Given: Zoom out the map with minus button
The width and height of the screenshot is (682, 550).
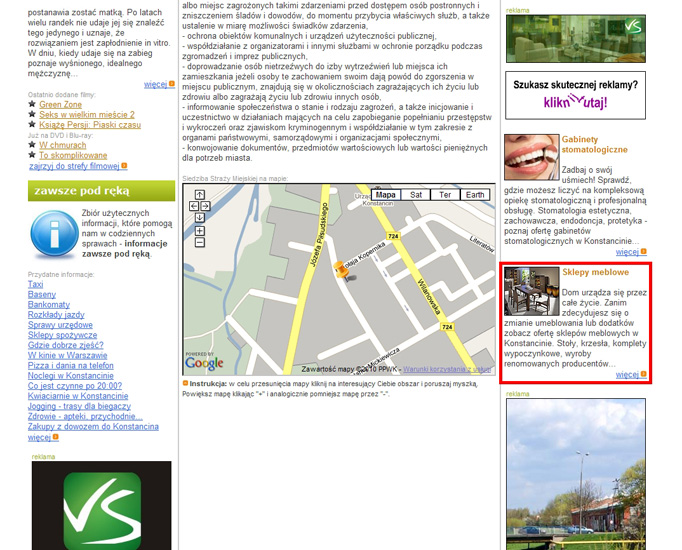Looking at the screenshot, I should point(200,243).
